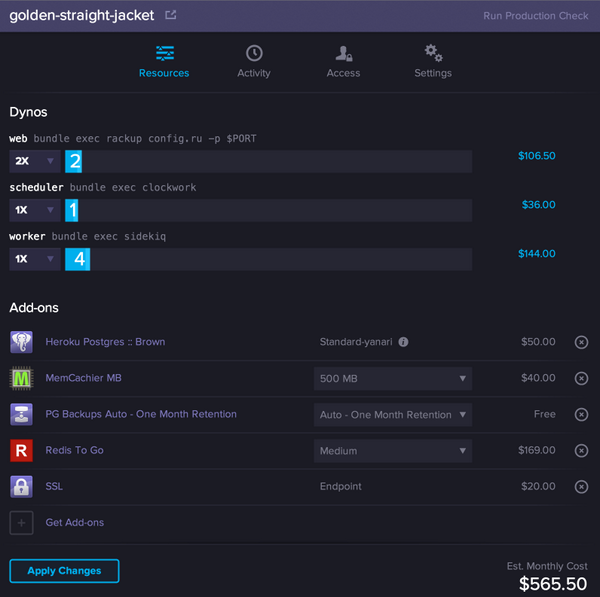This screenshot has height=597, width=600.
Task: Open PG Backups retention plan dropdown
Action: 393,415
